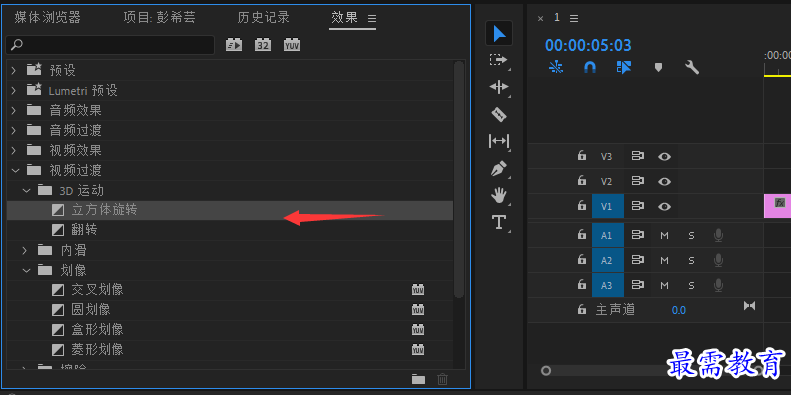Viewport: 791px width, 395px height.
Task: Select the Selection arrow tool
Action: click(x=499, y=33)
